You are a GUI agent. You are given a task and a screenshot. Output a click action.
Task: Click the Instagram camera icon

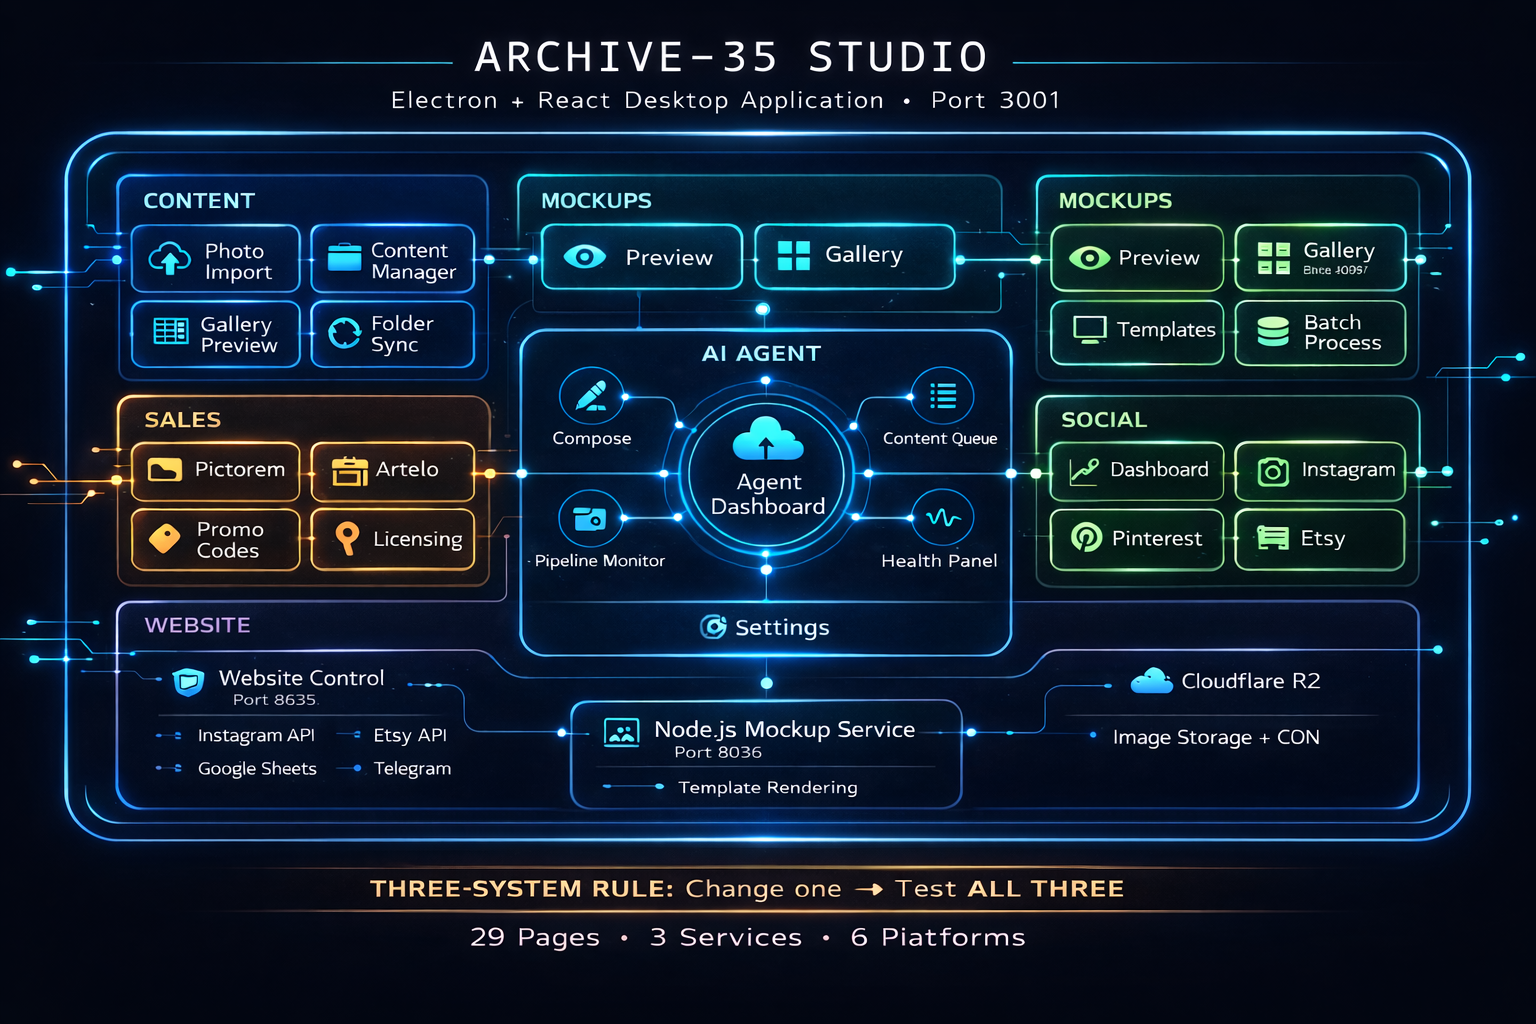[x=1272, y=471]
